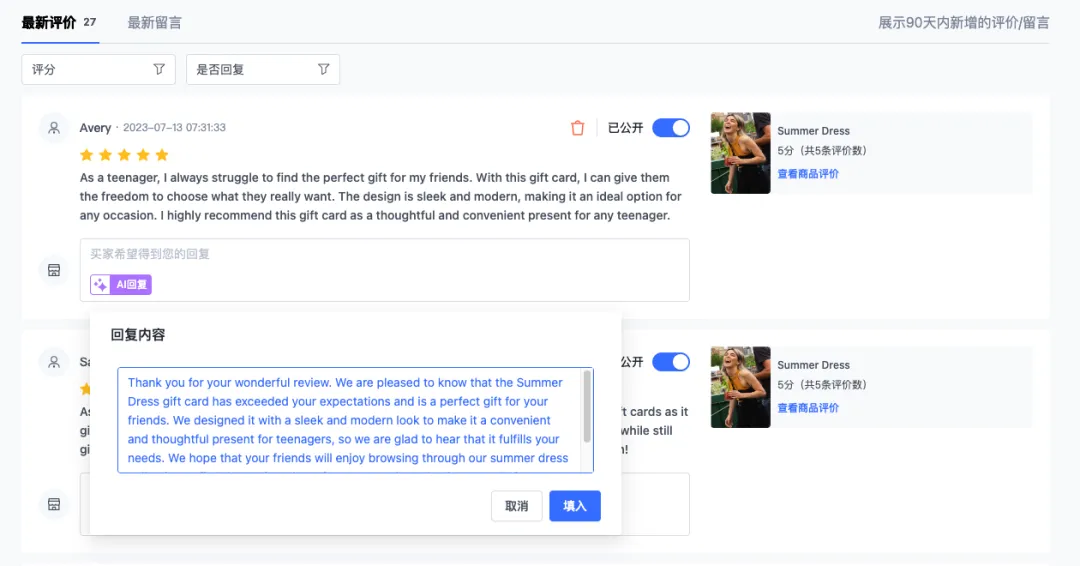This screenshot has width=1080, height=566.
Task: Click Summer Dress title in second card
Action: pyautogui.click(x=813, y=365)
